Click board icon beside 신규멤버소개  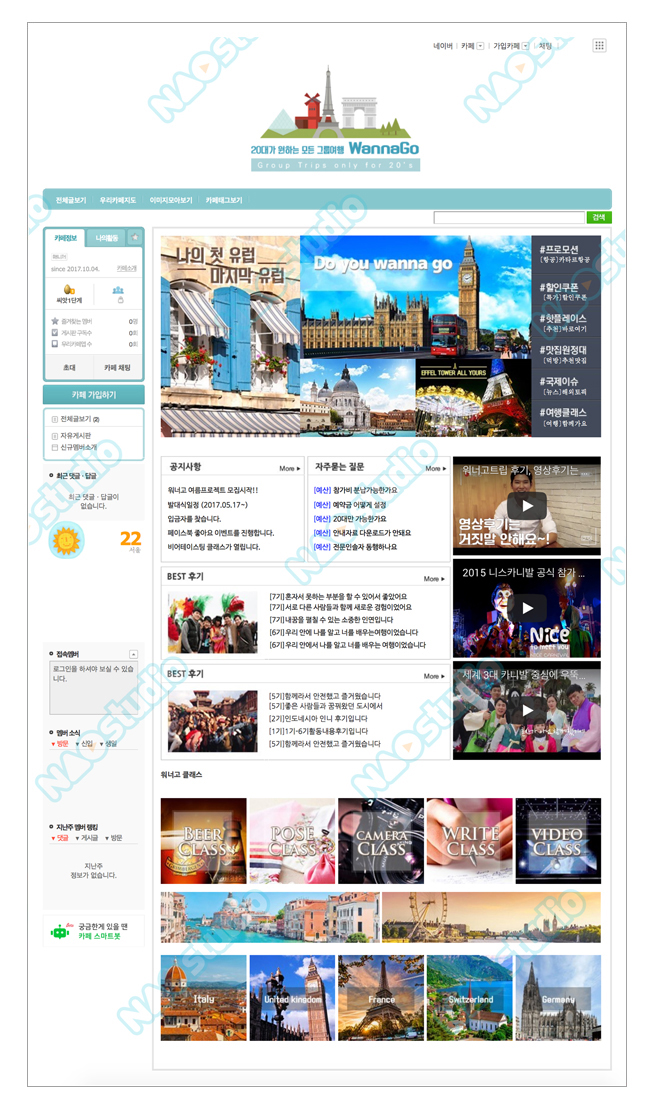55,447
